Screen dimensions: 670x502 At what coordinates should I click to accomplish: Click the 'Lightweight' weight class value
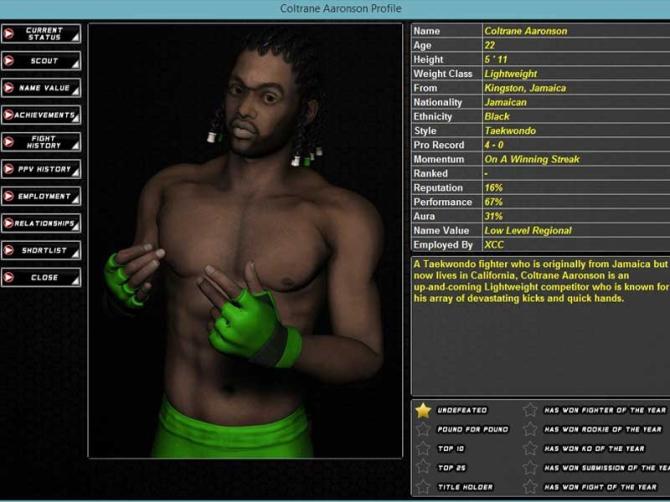(x=511, y=74)
